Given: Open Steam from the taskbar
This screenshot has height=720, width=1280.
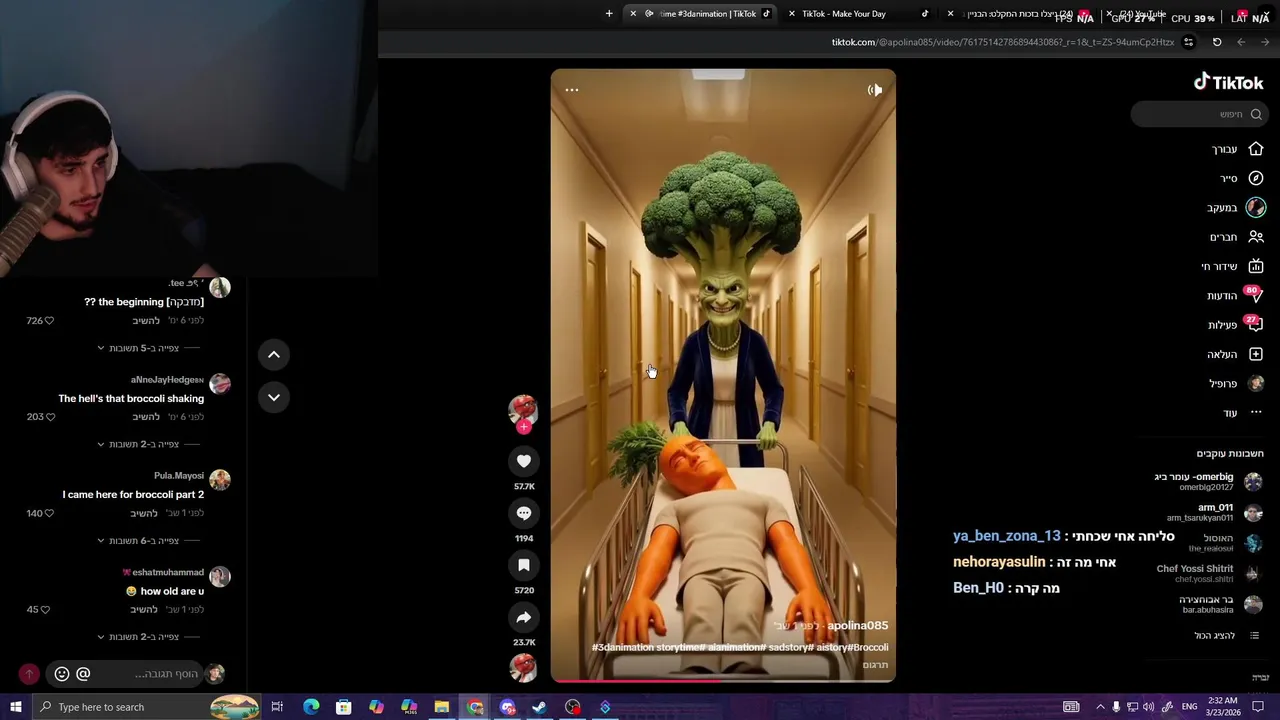Looking at the screenshot, I should [539, 707].
